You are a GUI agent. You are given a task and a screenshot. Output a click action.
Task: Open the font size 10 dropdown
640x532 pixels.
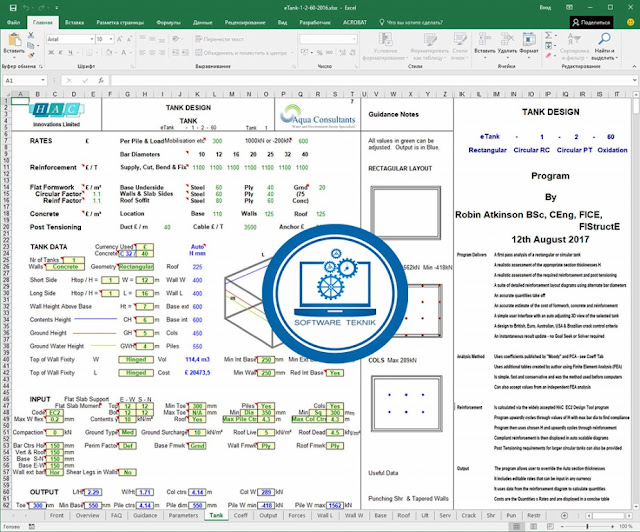click(111, 39)
